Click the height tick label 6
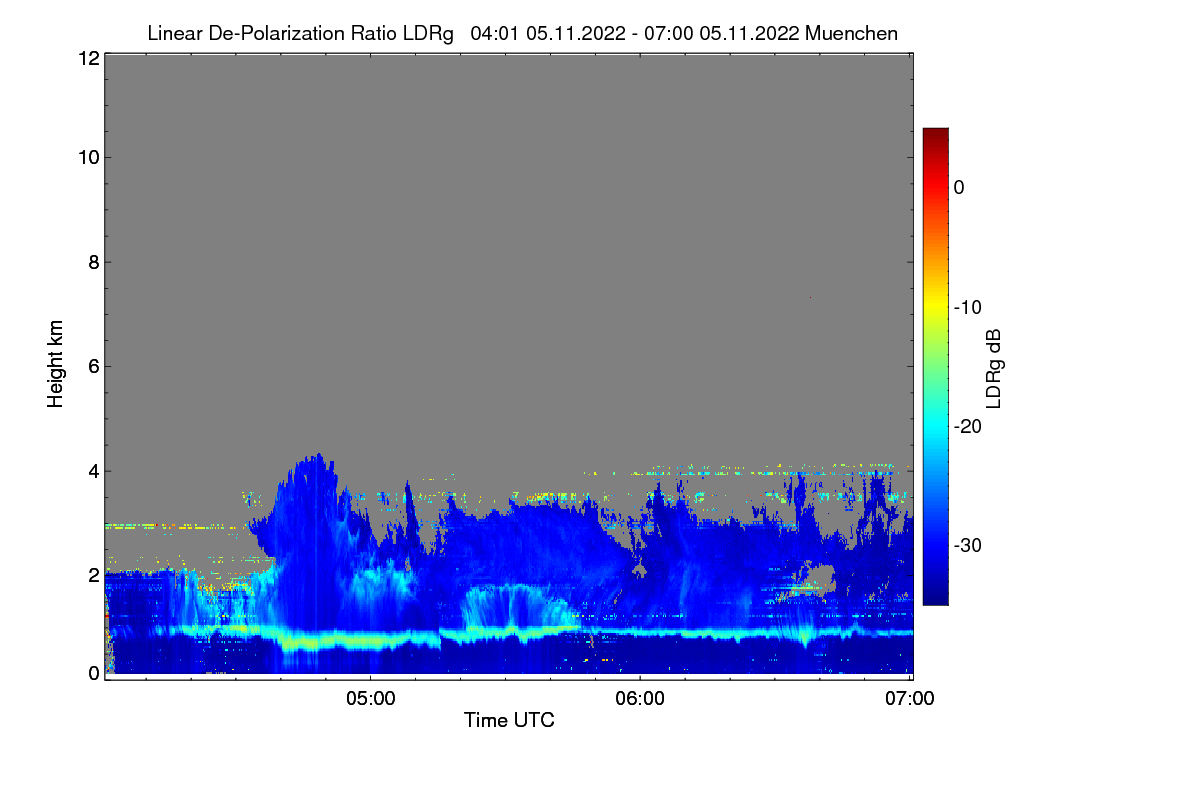Viewport: 1200px width, 800px height. point(93,366)
